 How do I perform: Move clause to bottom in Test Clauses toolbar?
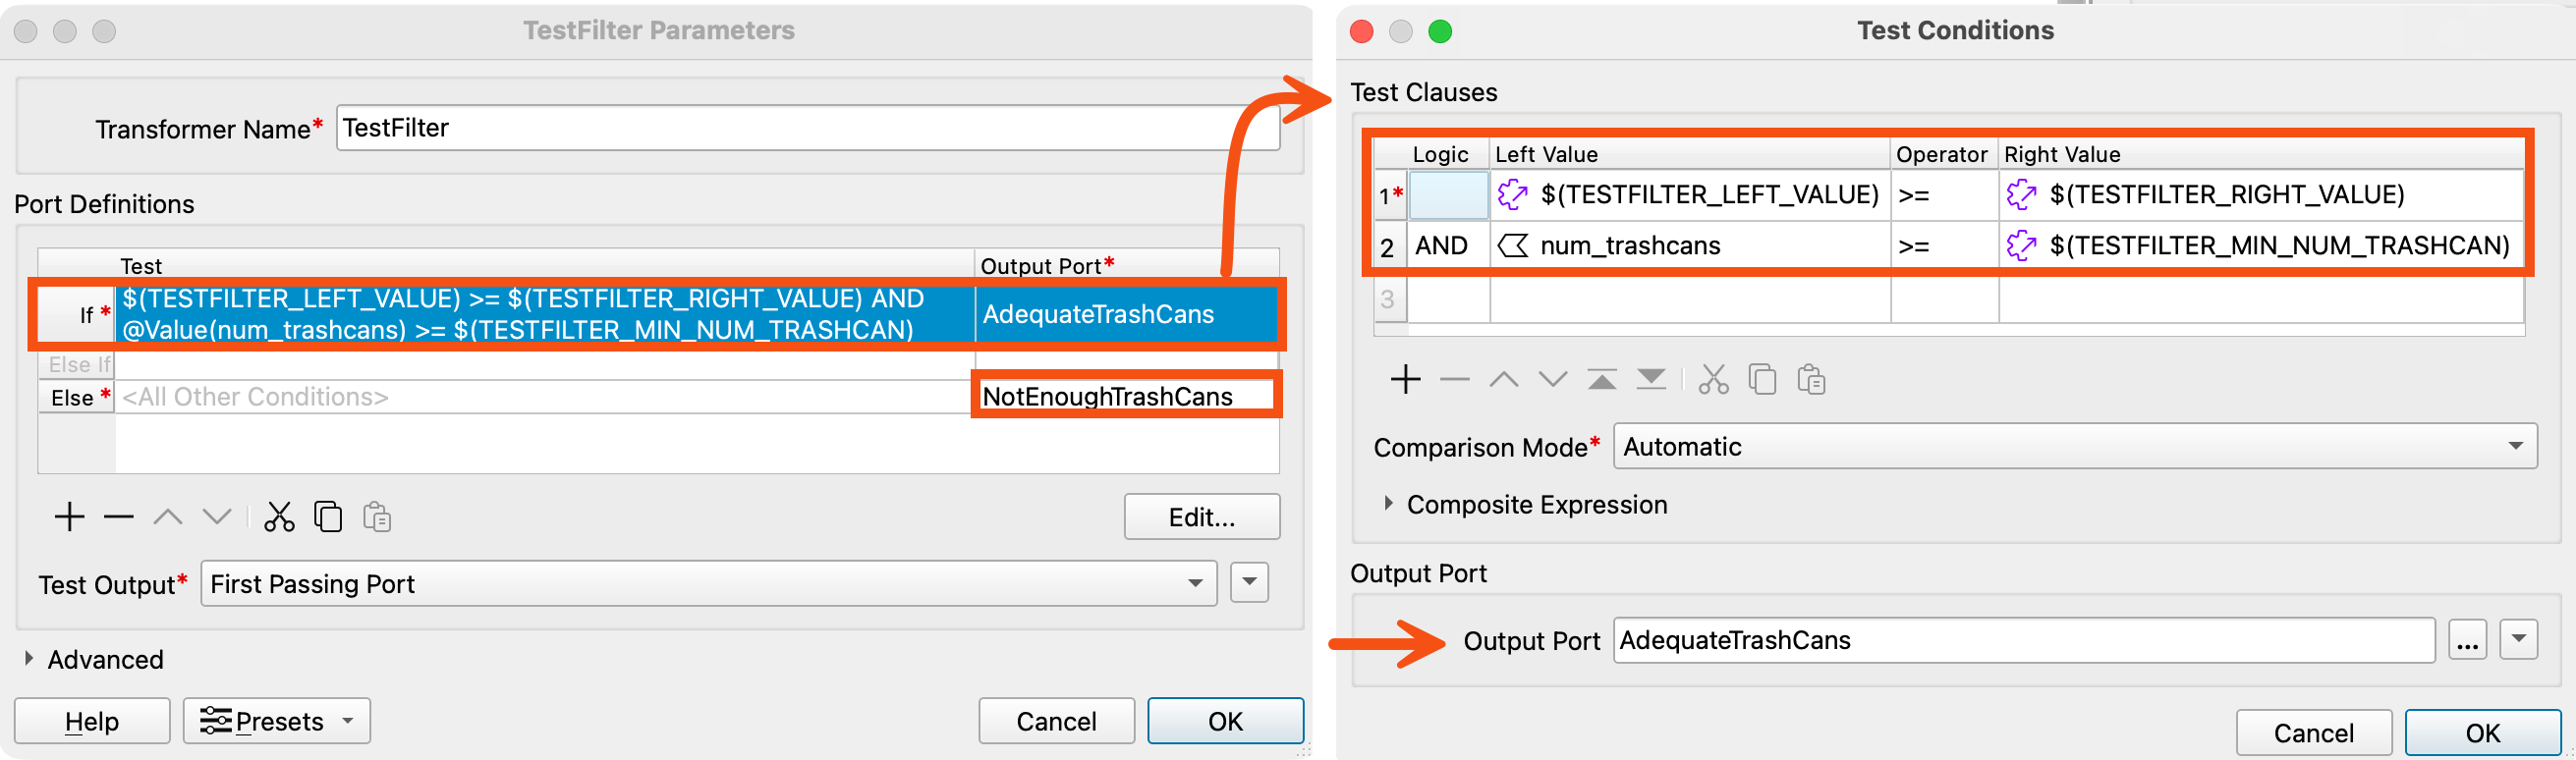tap(1651, 380)
